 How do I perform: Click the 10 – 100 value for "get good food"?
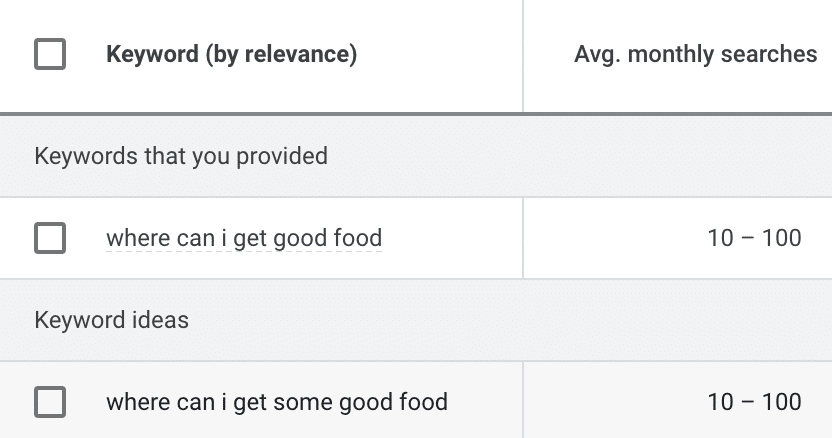pyautogui.click(x=754, y=238)
